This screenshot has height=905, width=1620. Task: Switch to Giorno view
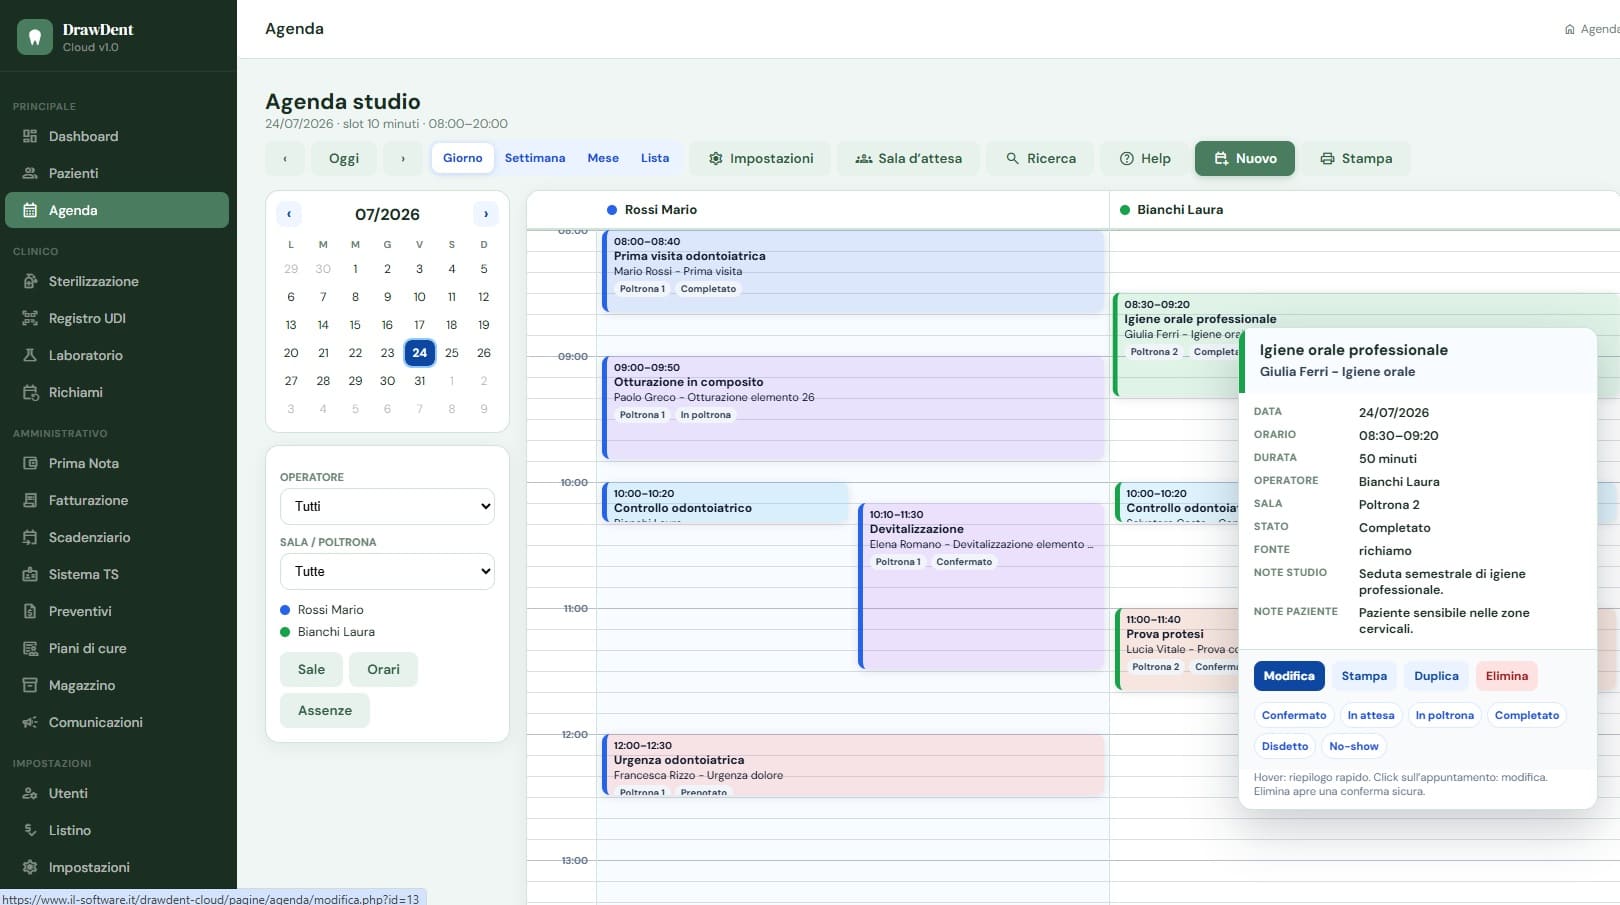click(x=463, y=158)
